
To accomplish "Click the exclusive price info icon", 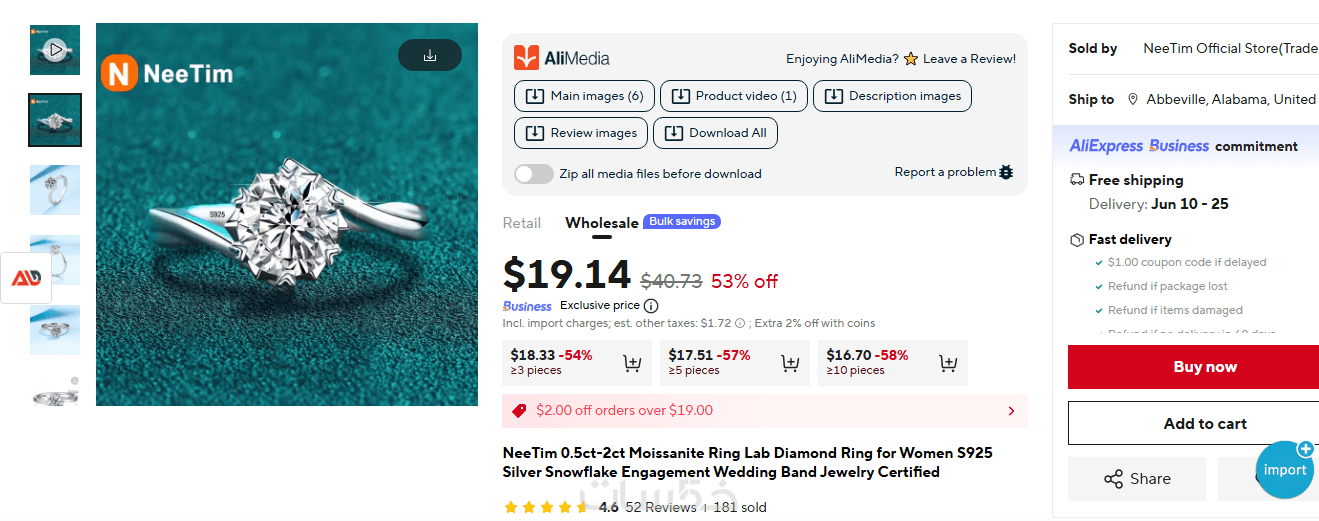I will (651, 306).
